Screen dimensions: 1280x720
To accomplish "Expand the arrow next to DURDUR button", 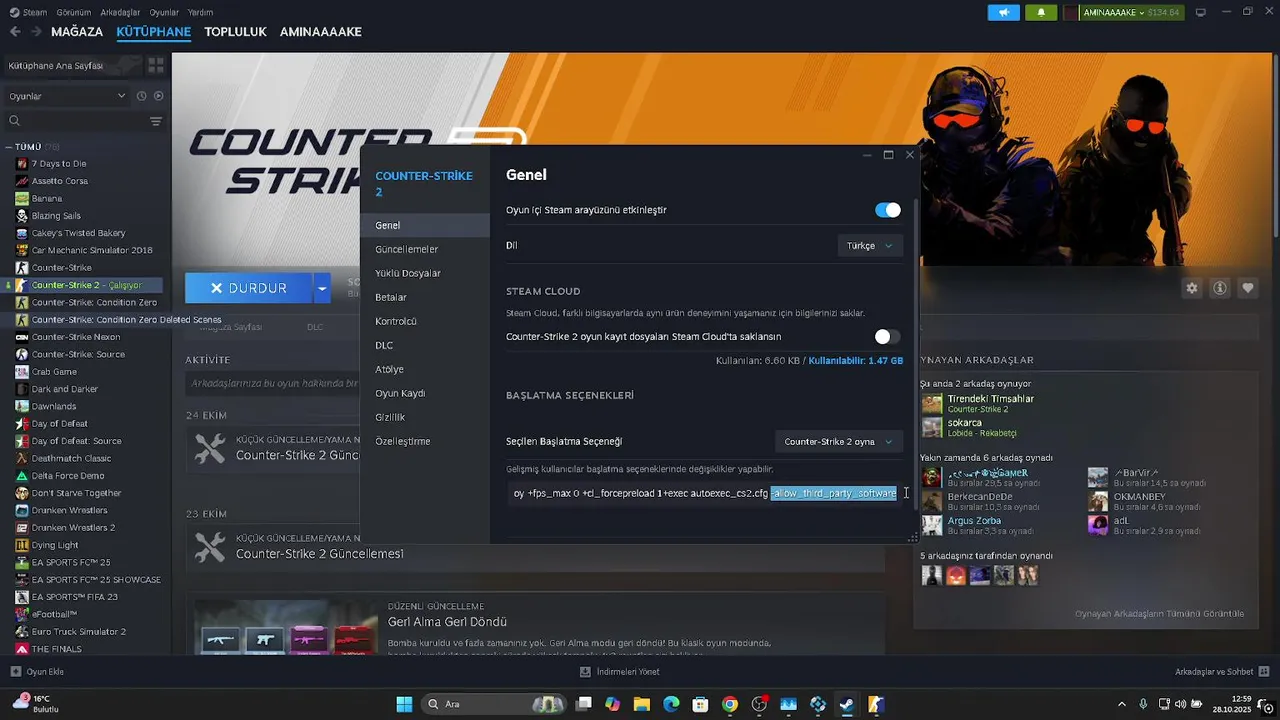I will click(x=322, y=288).
